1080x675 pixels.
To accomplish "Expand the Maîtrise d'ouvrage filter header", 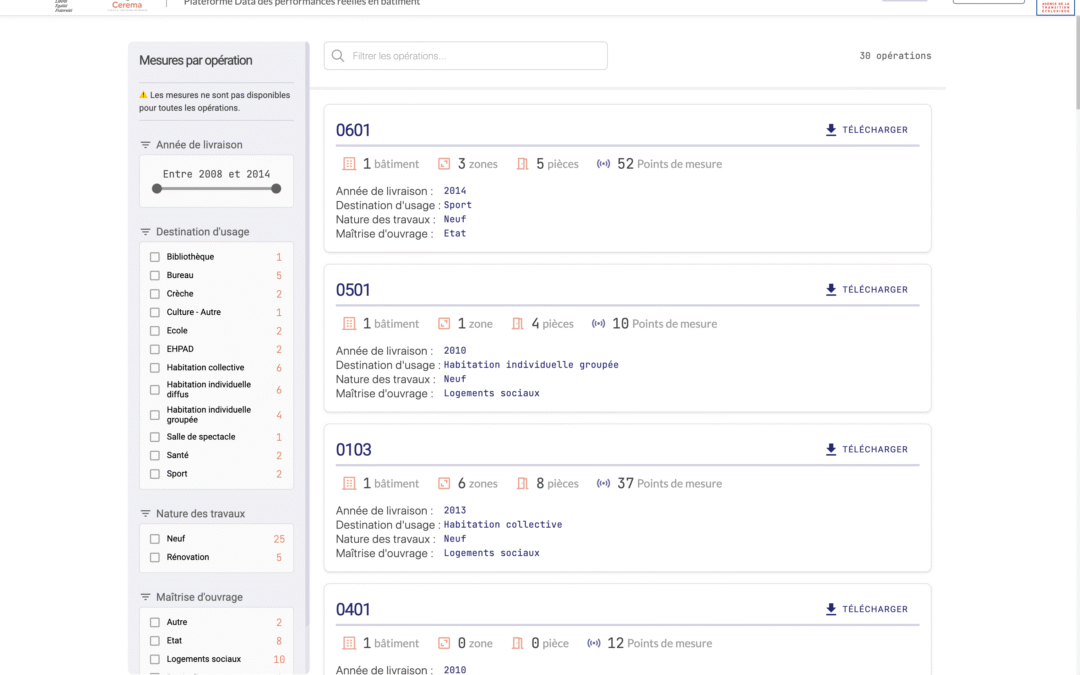I will 199,598.
